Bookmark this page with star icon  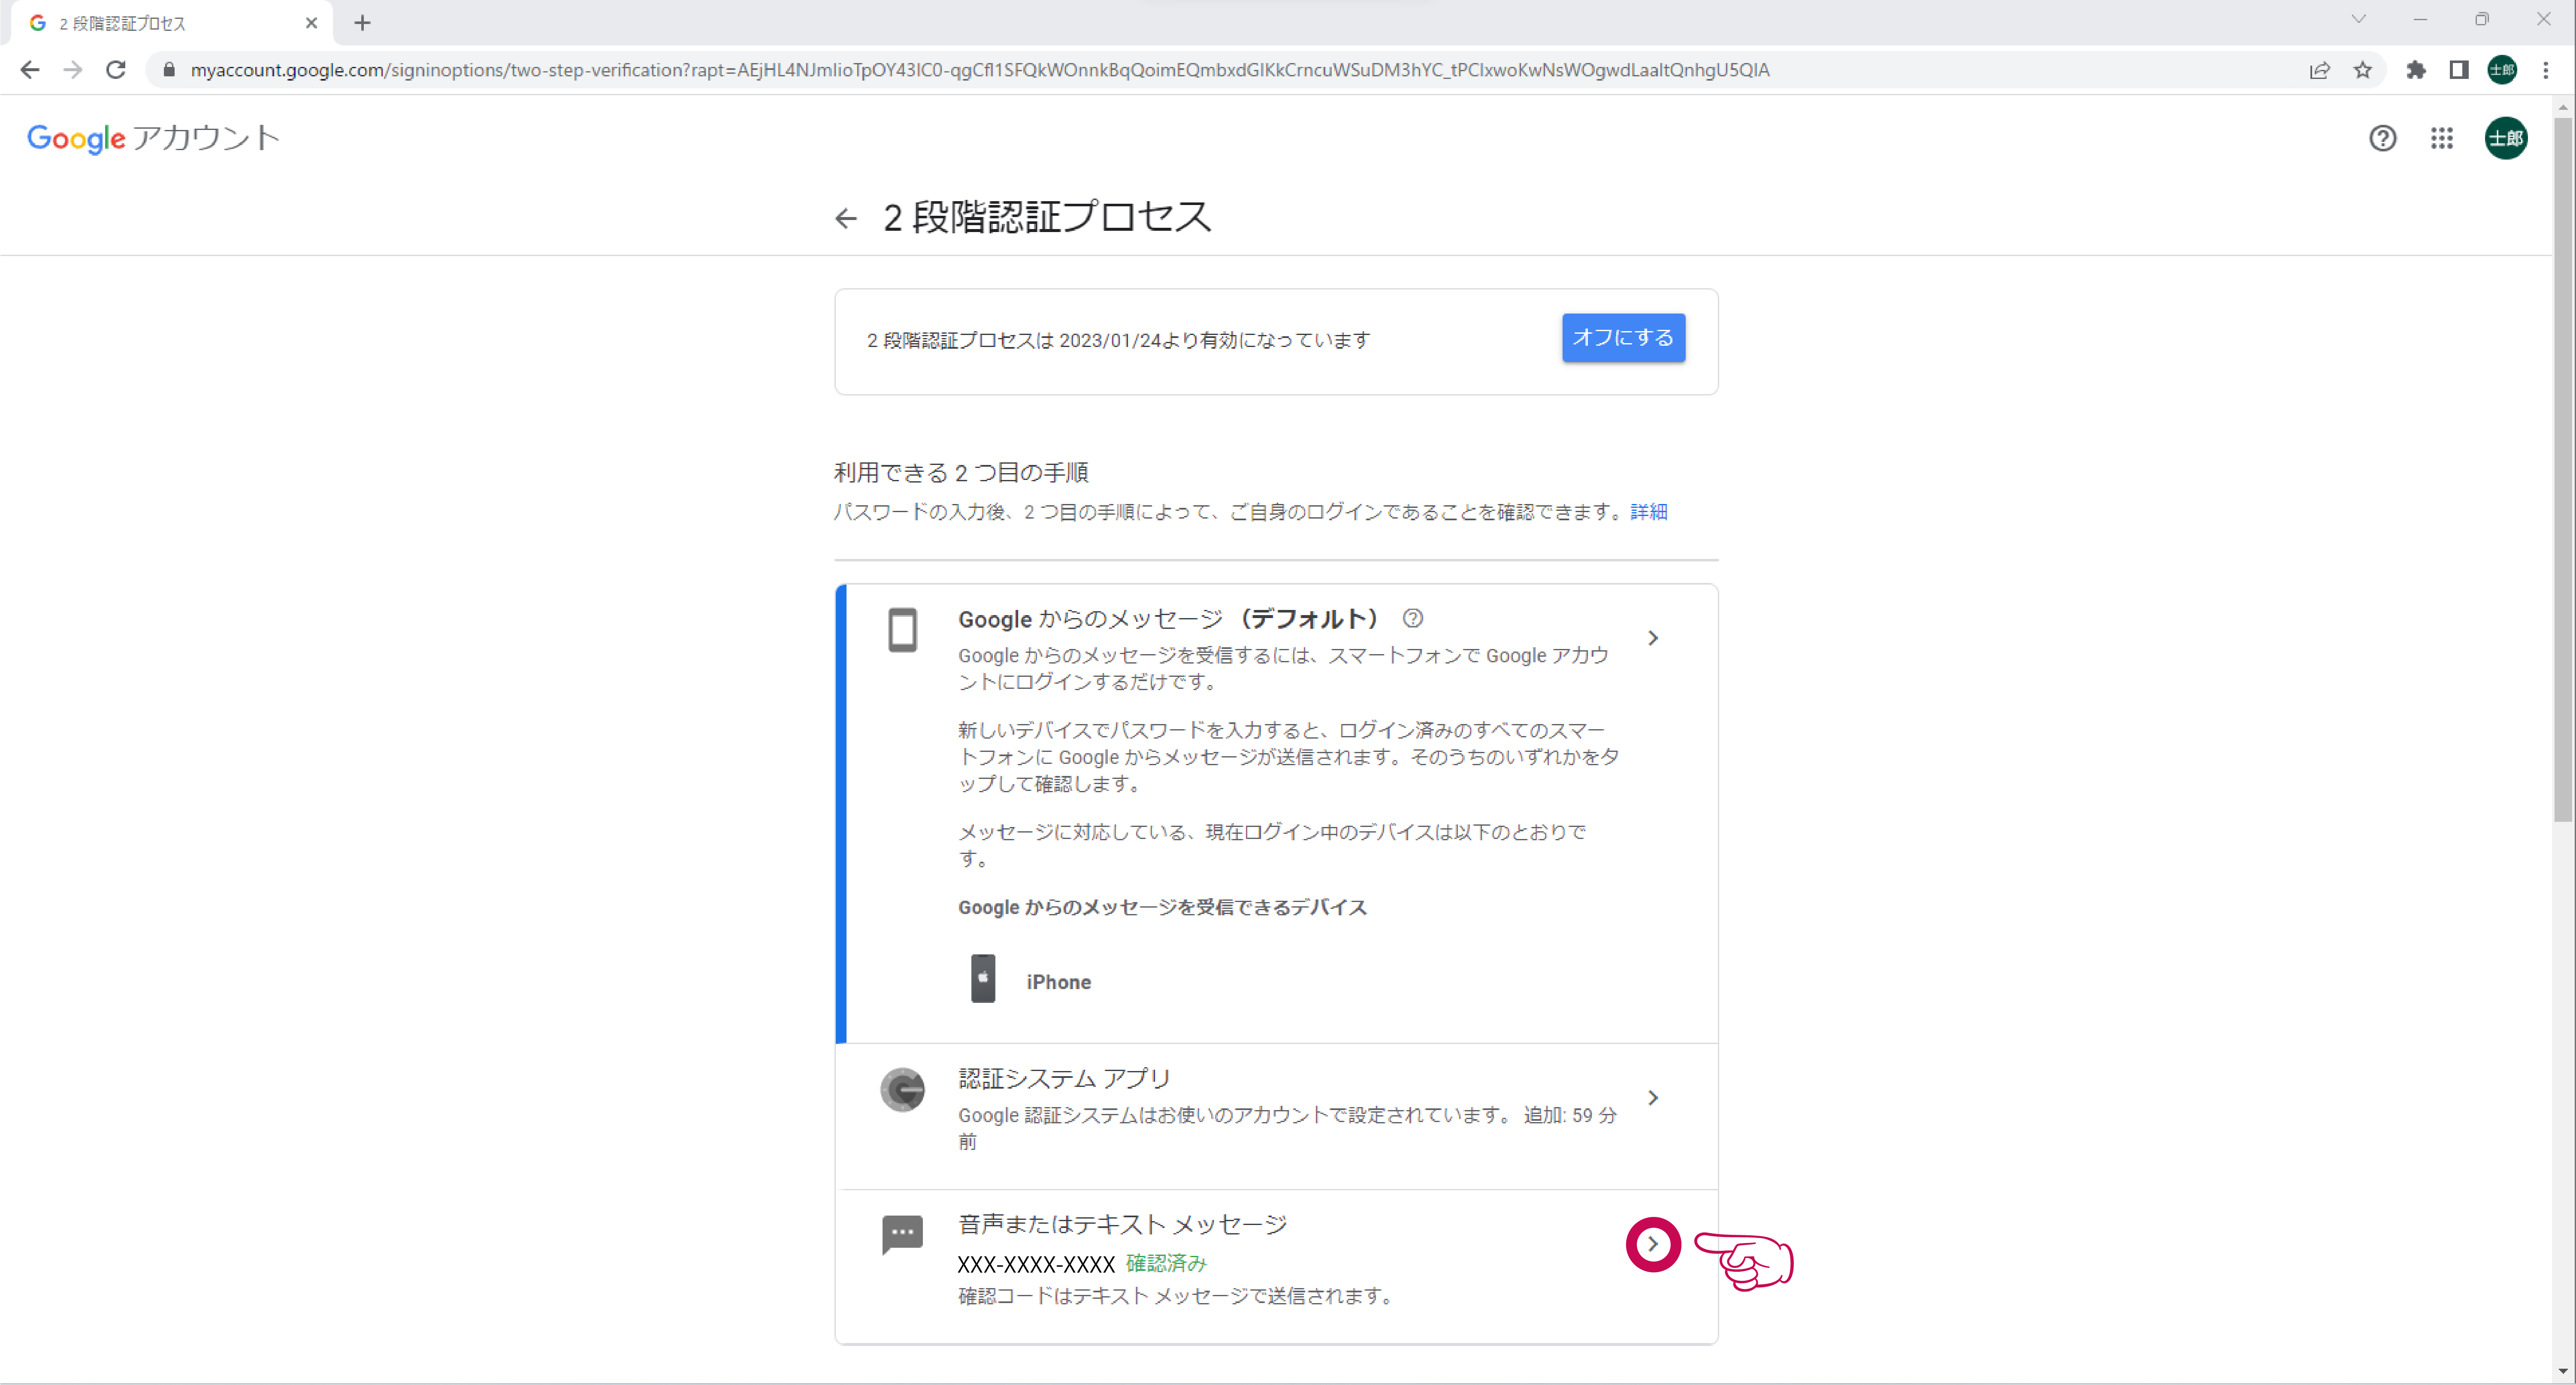[2363, 70]
